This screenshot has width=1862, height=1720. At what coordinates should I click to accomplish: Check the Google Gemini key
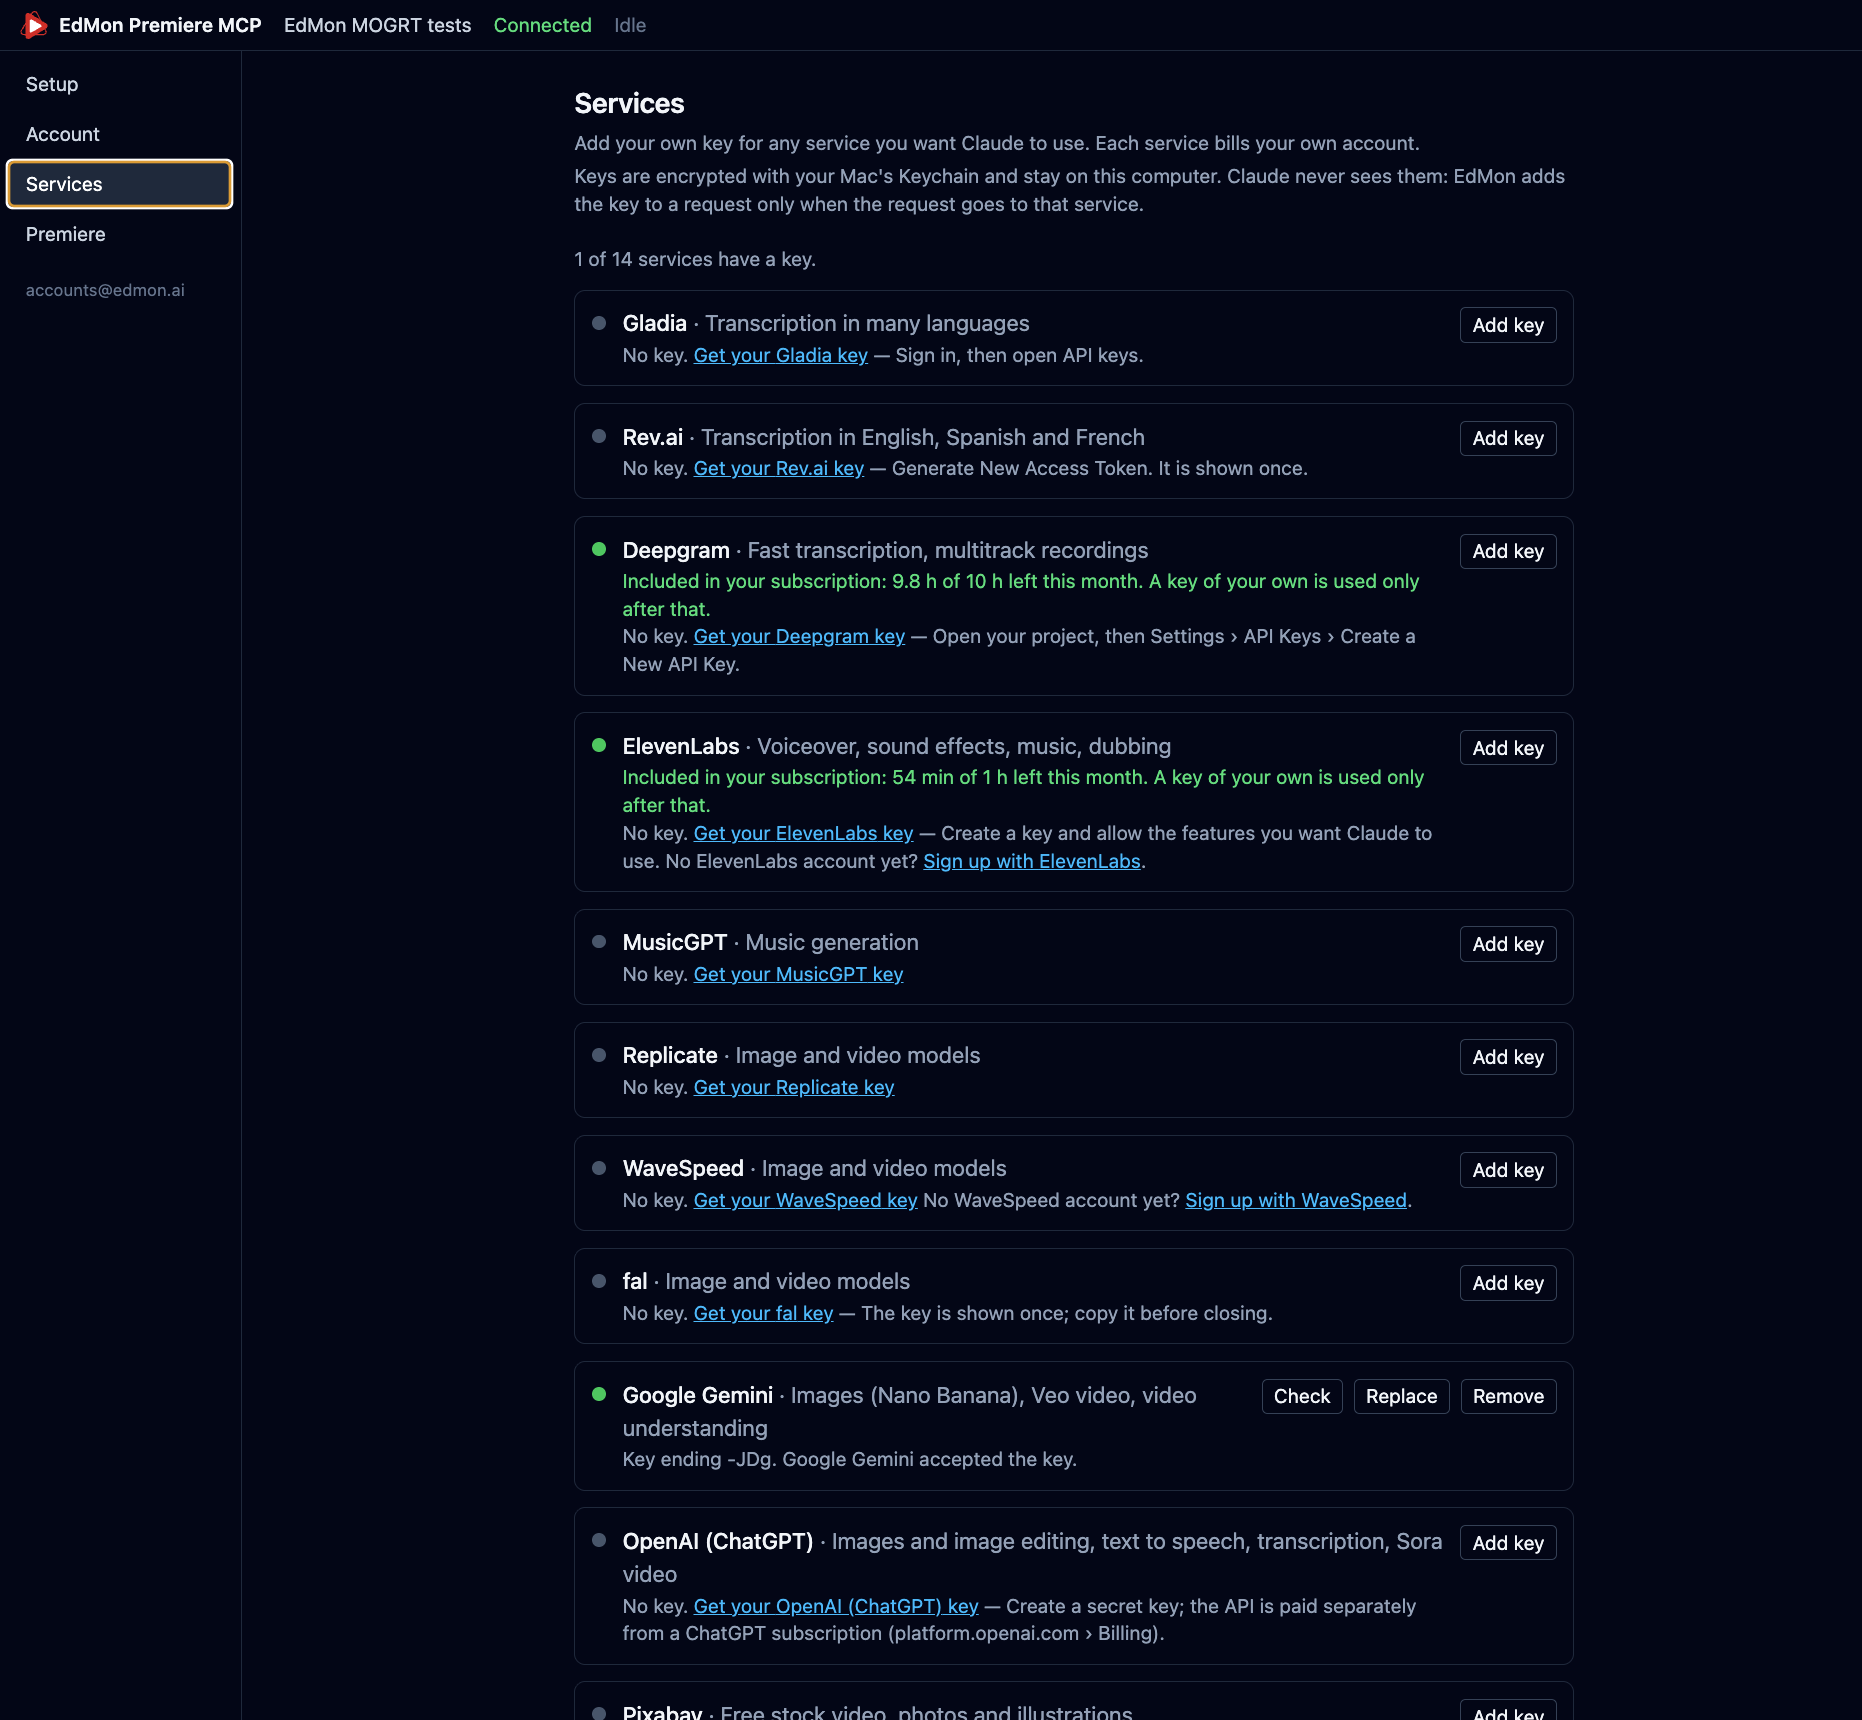[x=1302, y=1396]
